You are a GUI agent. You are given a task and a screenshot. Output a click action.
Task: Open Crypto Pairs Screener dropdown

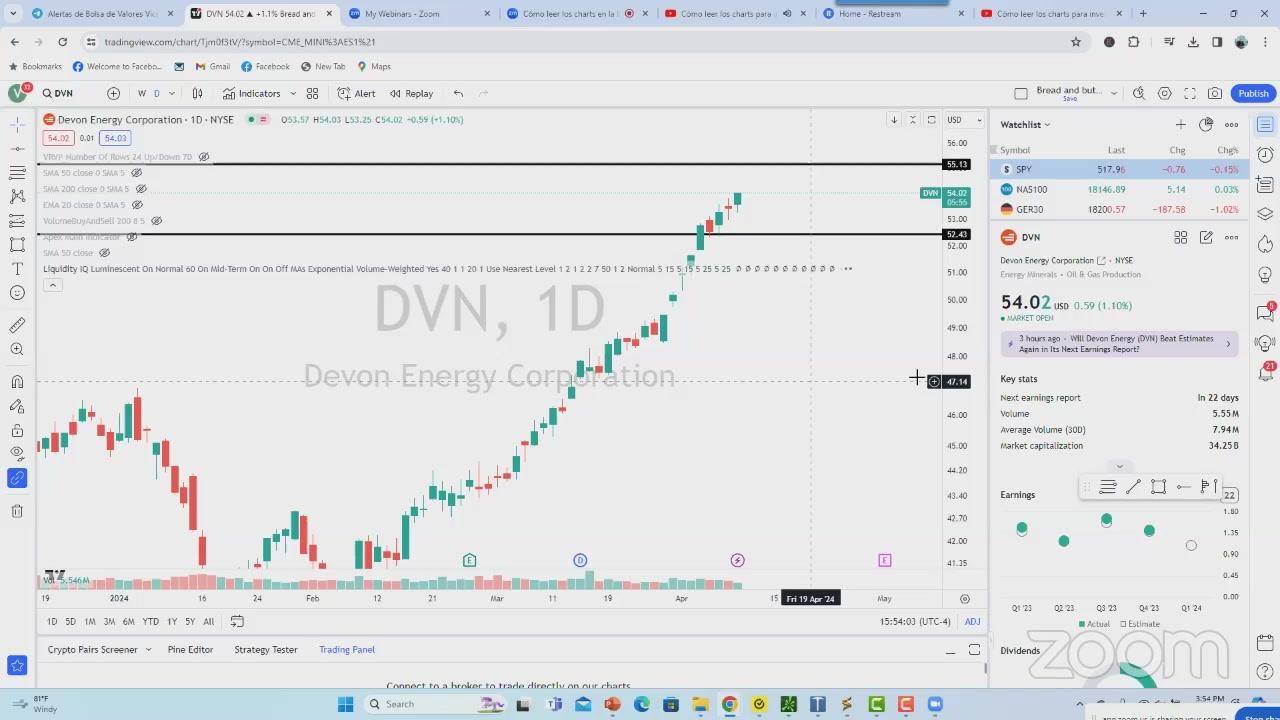tap(148, 650)
